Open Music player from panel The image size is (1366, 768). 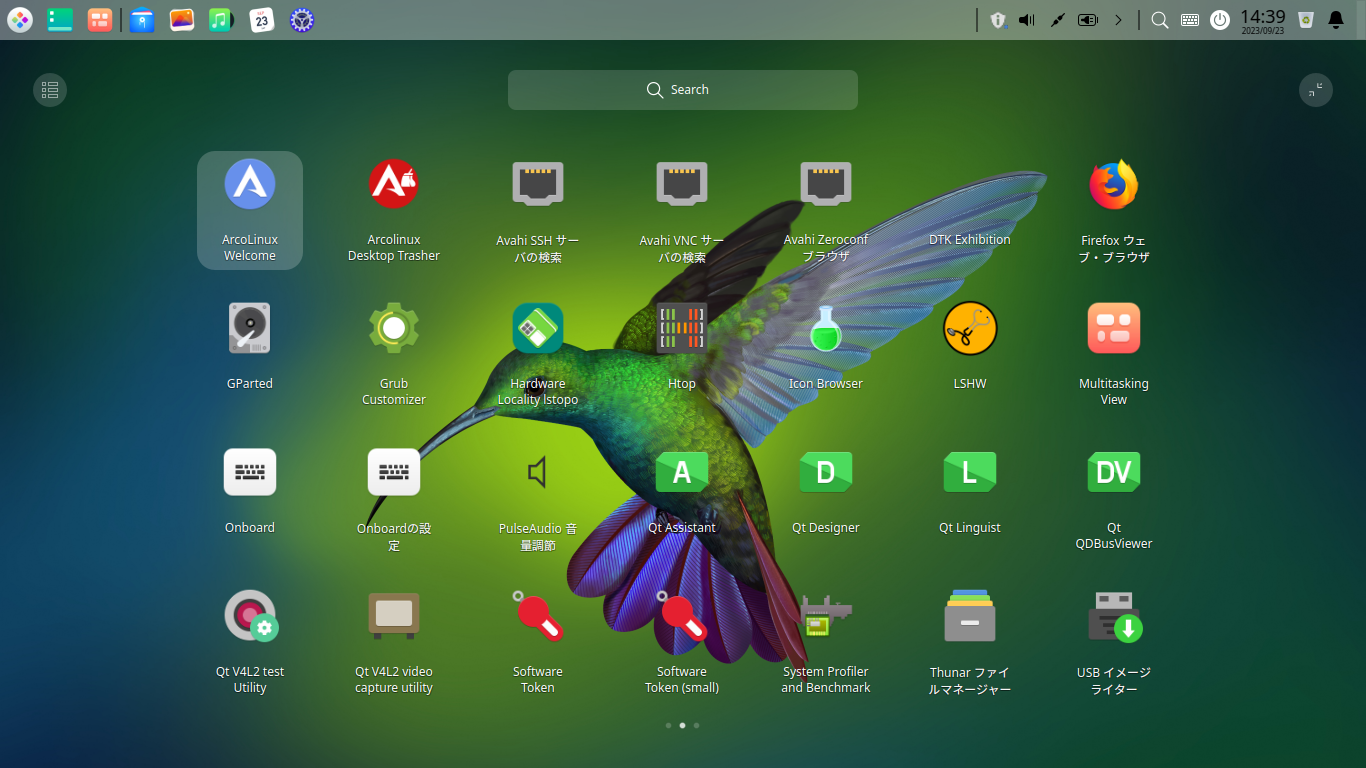(x=221, y=19)
